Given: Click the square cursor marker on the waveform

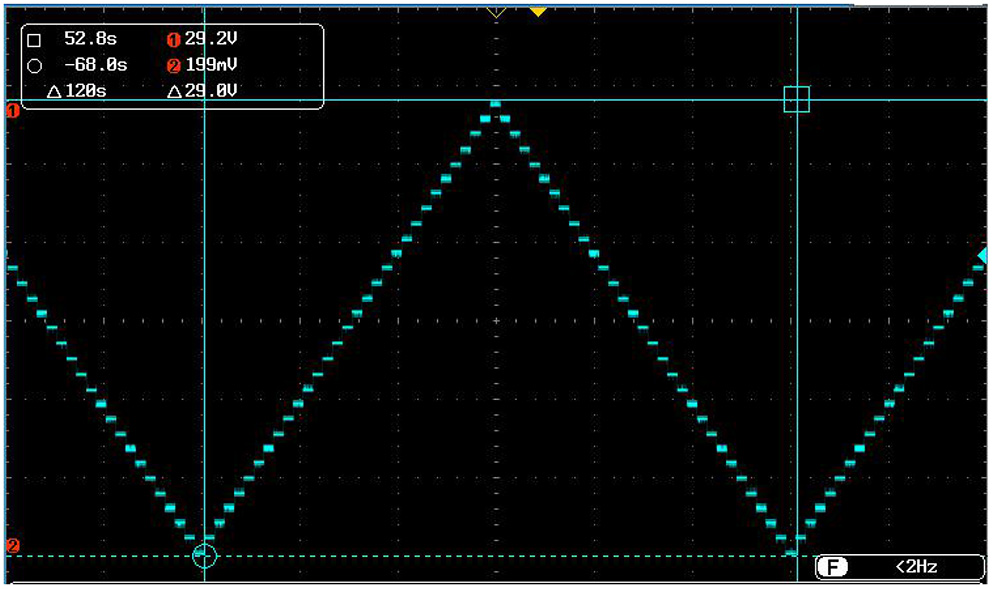Looking at the screenshot, I should 796,99.
